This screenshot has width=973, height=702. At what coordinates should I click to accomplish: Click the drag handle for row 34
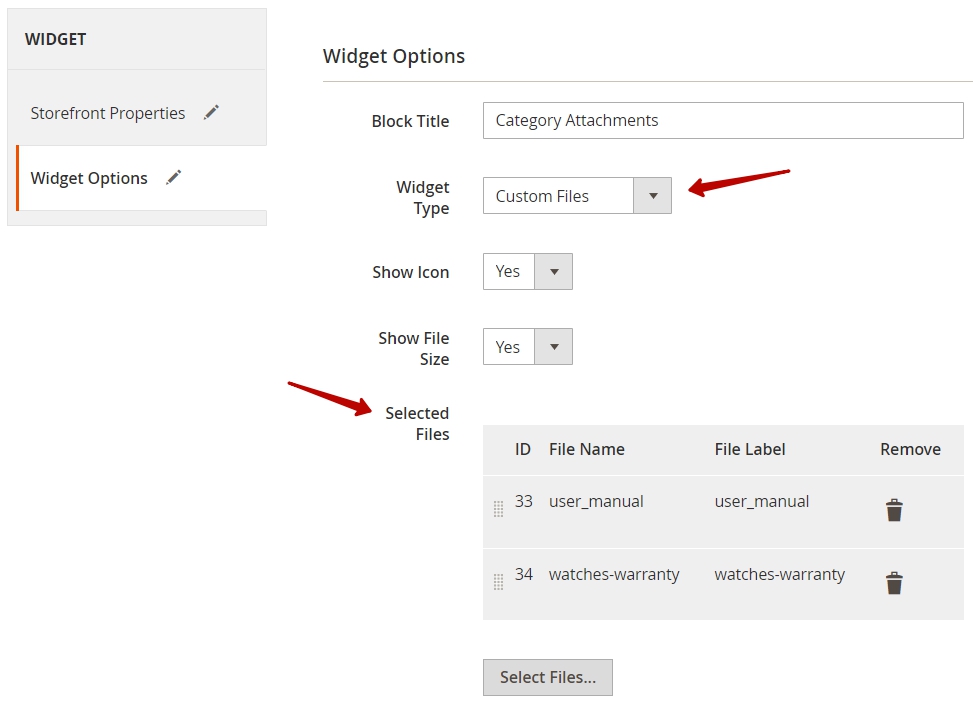498,582
